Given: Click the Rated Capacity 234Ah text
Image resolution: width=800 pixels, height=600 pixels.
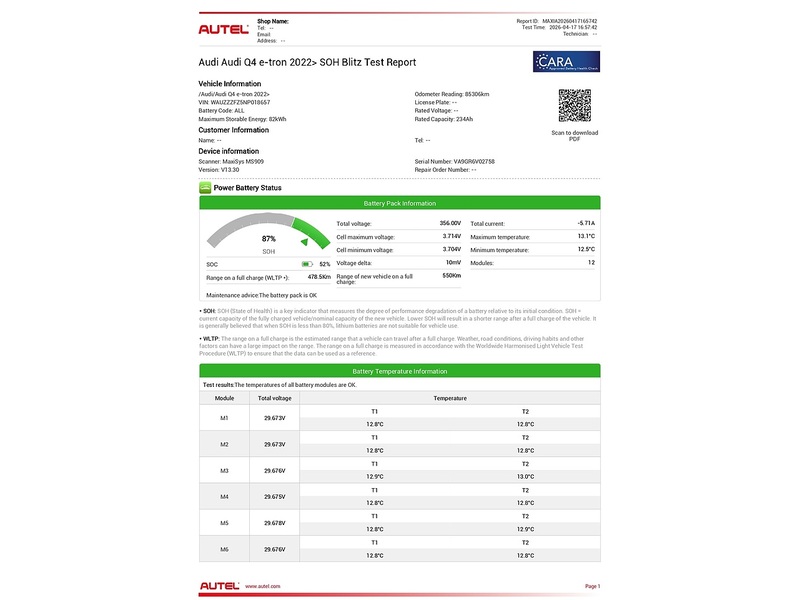Looking at the screenshot, I should (x=443, y=119).
